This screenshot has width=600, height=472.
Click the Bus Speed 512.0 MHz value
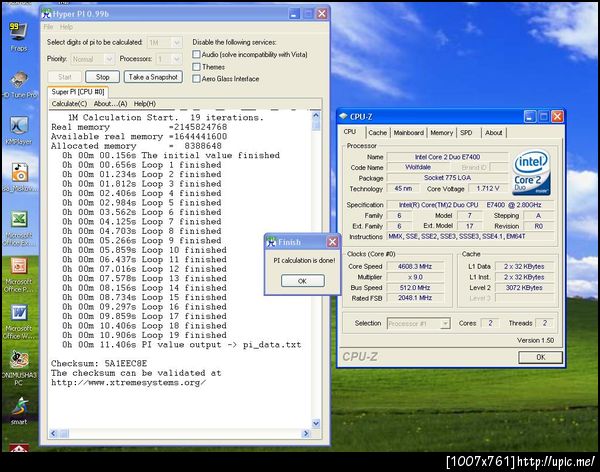pos(415,287)
